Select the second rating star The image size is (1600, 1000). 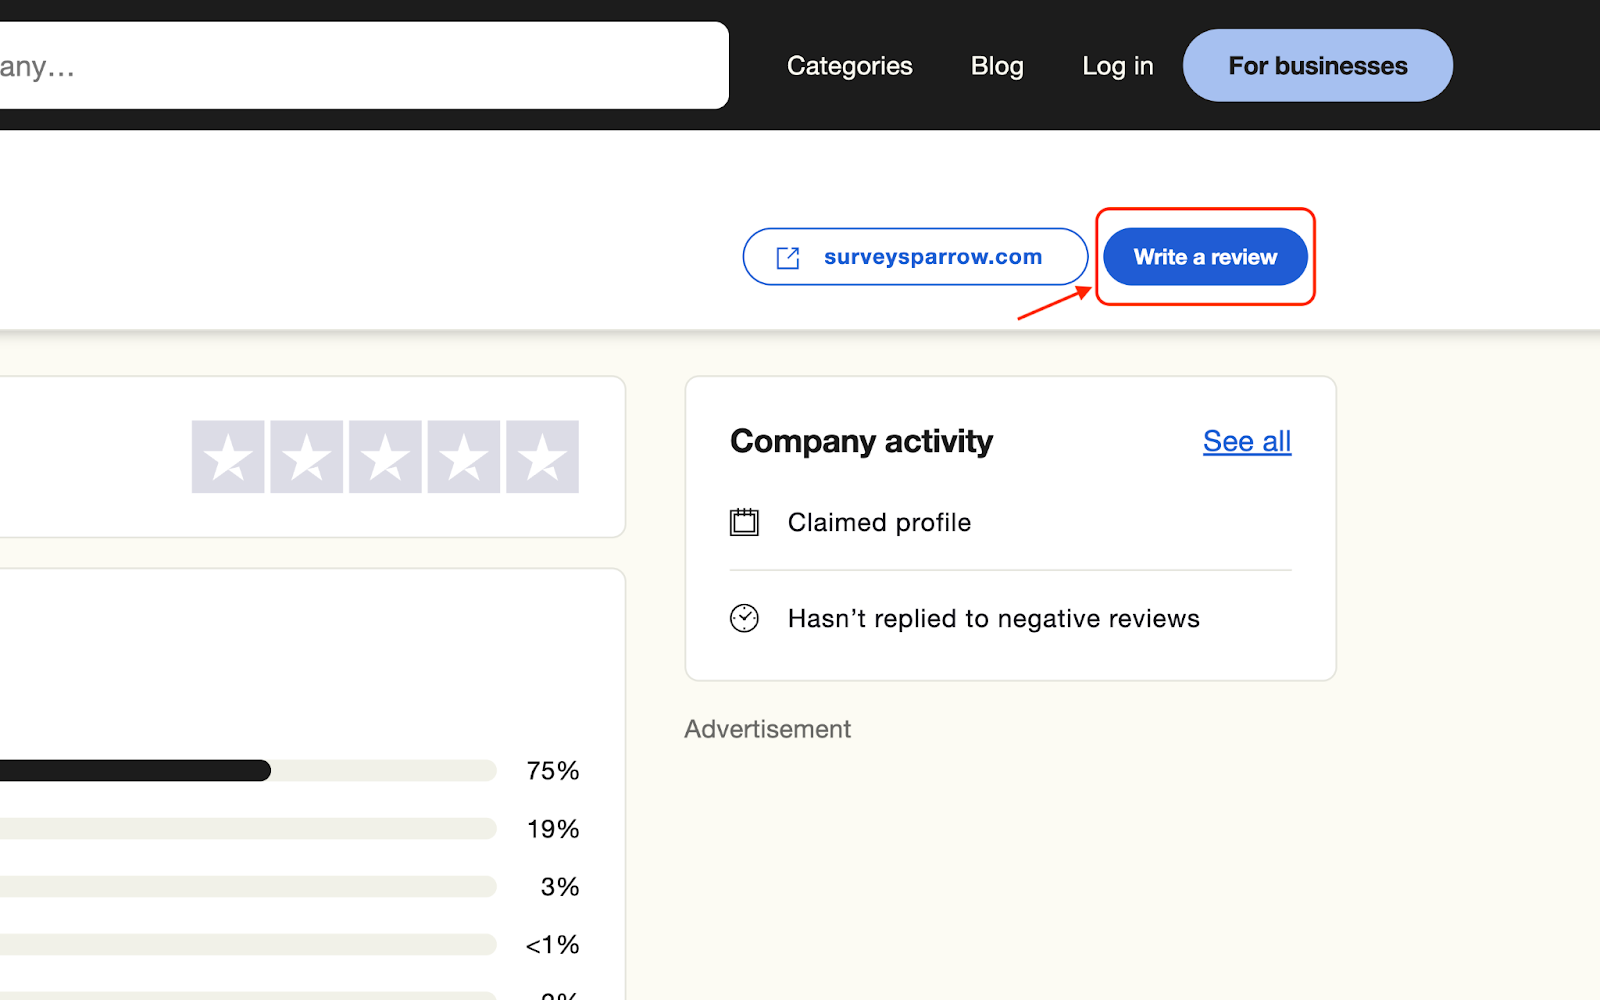click(x=307, y=457)
